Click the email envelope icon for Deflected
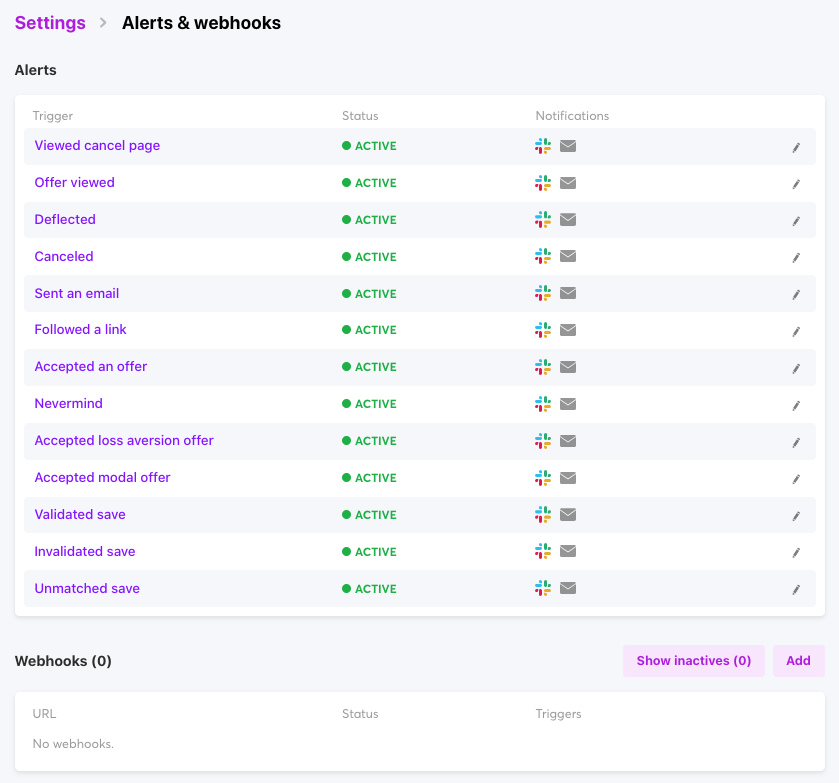Image resolution: width=839 pixels, height=783 pixels. pos(568,220)
